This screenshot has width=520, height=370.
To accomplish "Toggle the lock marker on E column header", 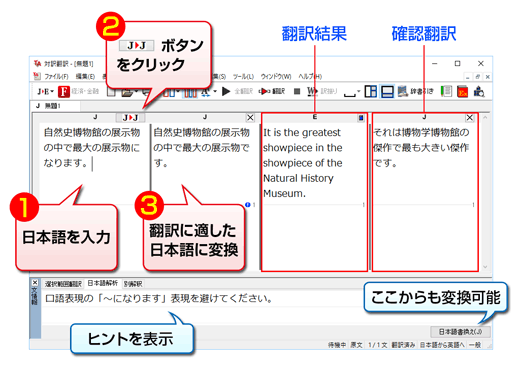I will click(x=361, y=118).
